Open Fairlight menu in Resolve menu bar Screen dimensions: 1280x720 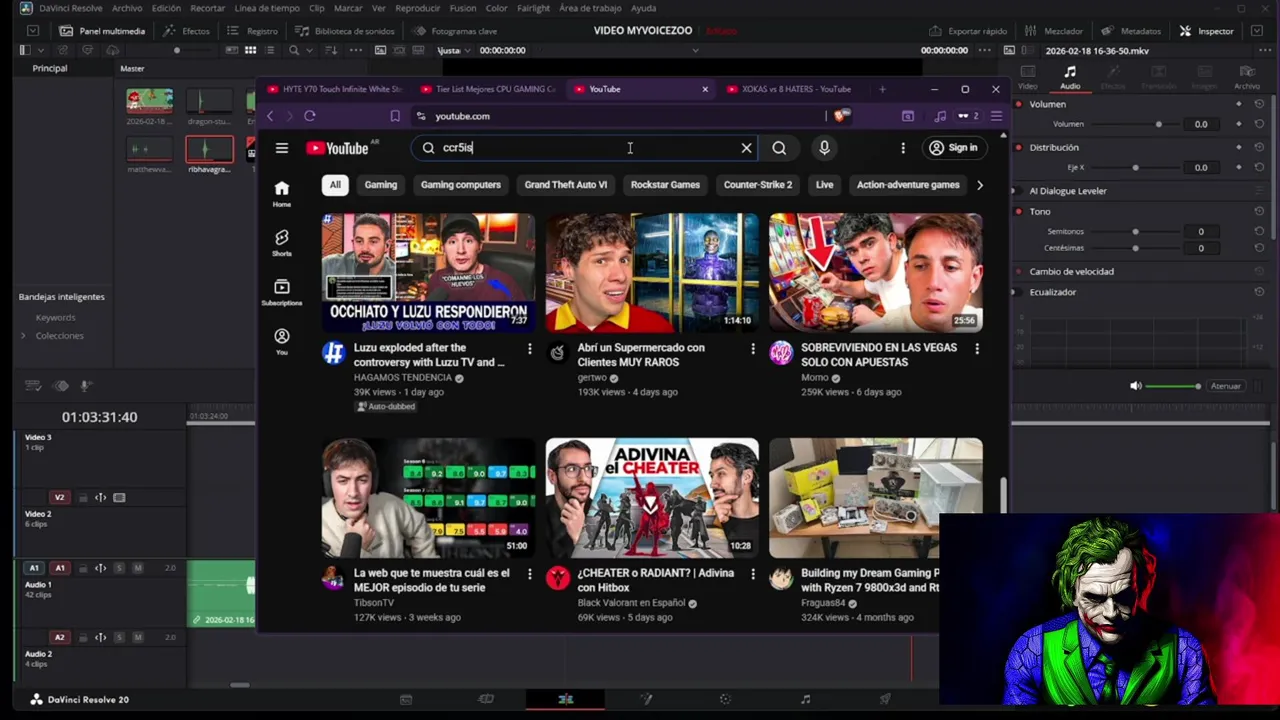coord(534,8)
